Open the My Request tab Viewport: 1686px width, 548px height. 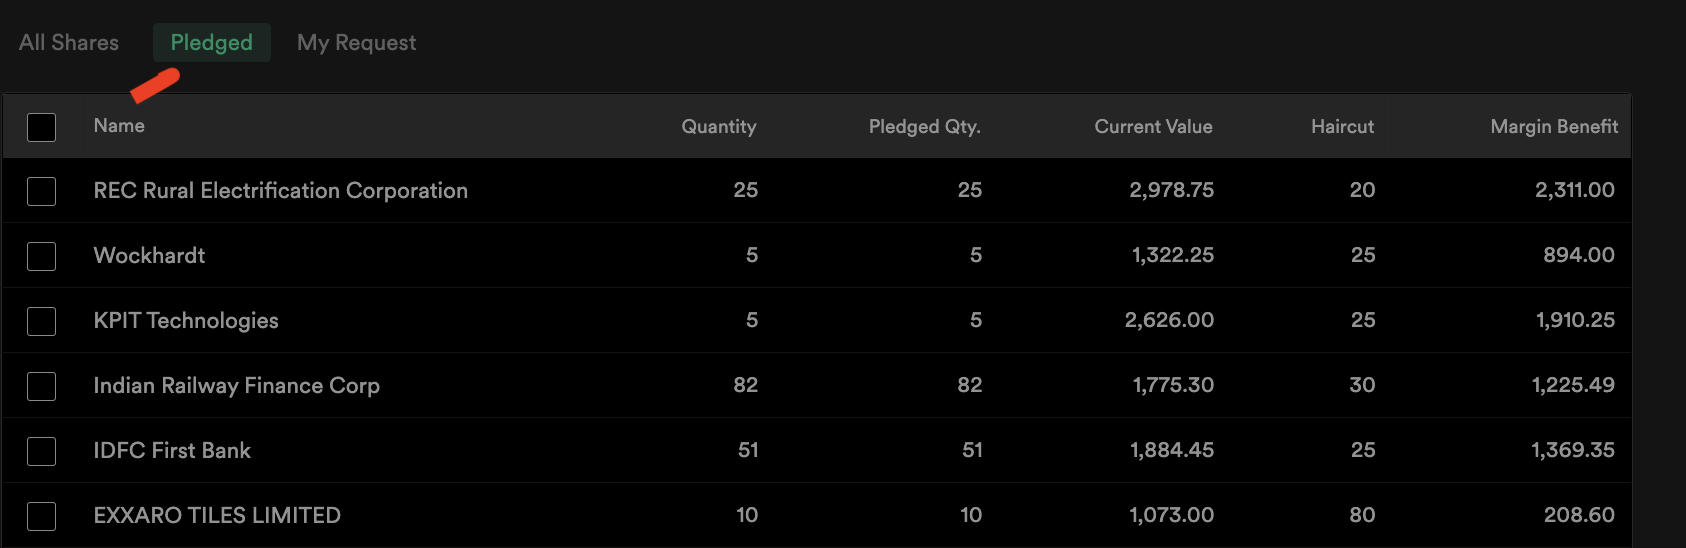pyautogui.click(x=356, y=42)
